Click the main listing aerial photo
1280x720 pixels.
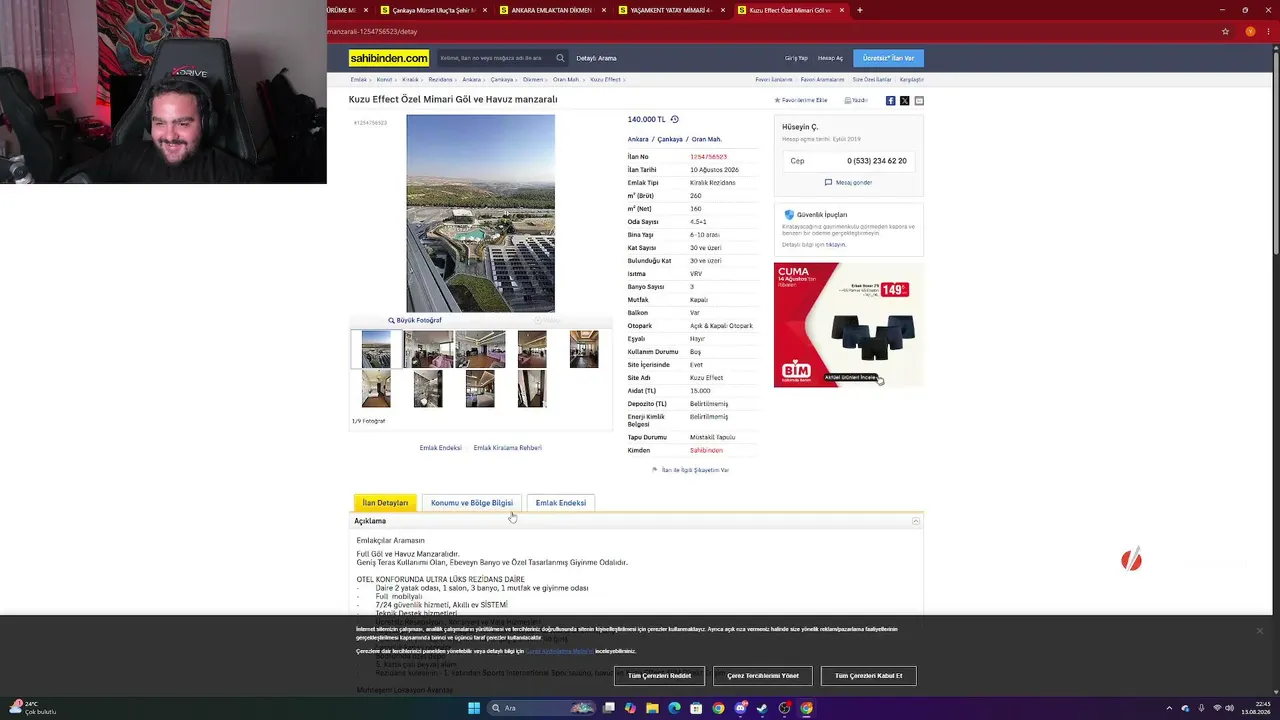[480, 213]
